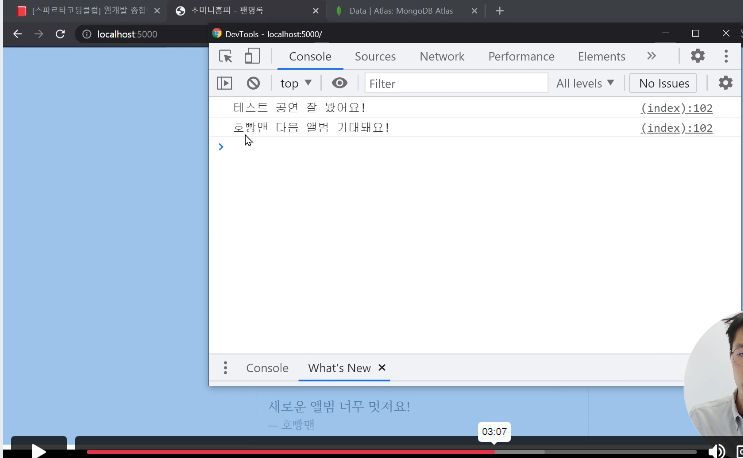Open a new browser tab
This screenshot has height=458, width=743.
coord(499,11)
